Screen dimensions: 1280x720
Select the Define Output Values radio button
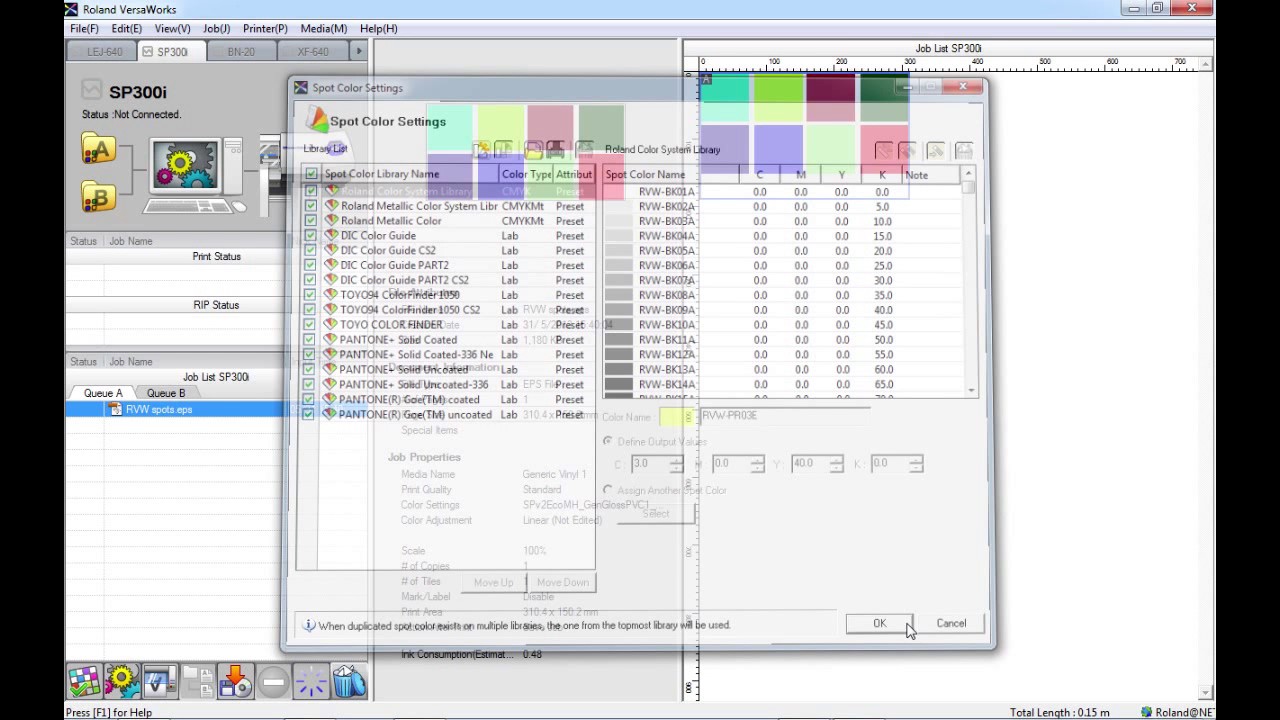[608, 441]
